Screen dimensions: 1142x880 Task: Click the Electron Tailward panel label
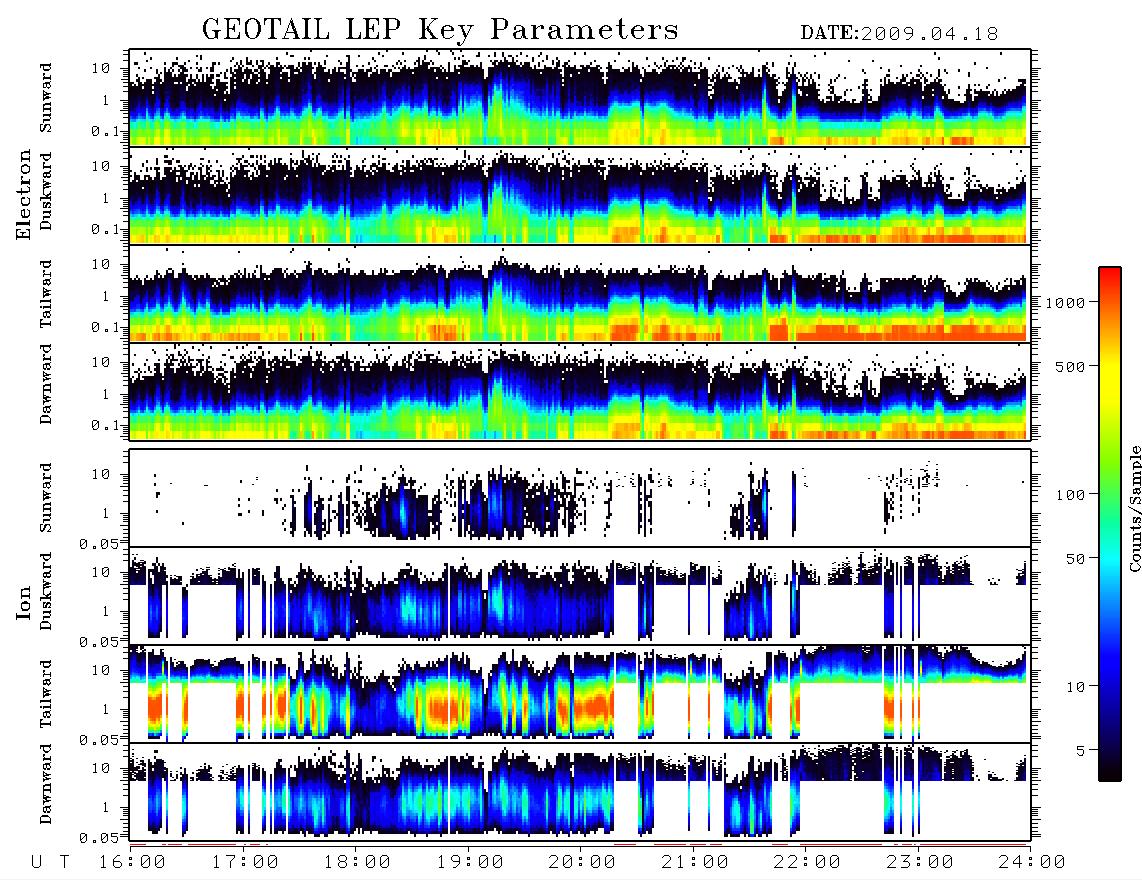point(46,294)
